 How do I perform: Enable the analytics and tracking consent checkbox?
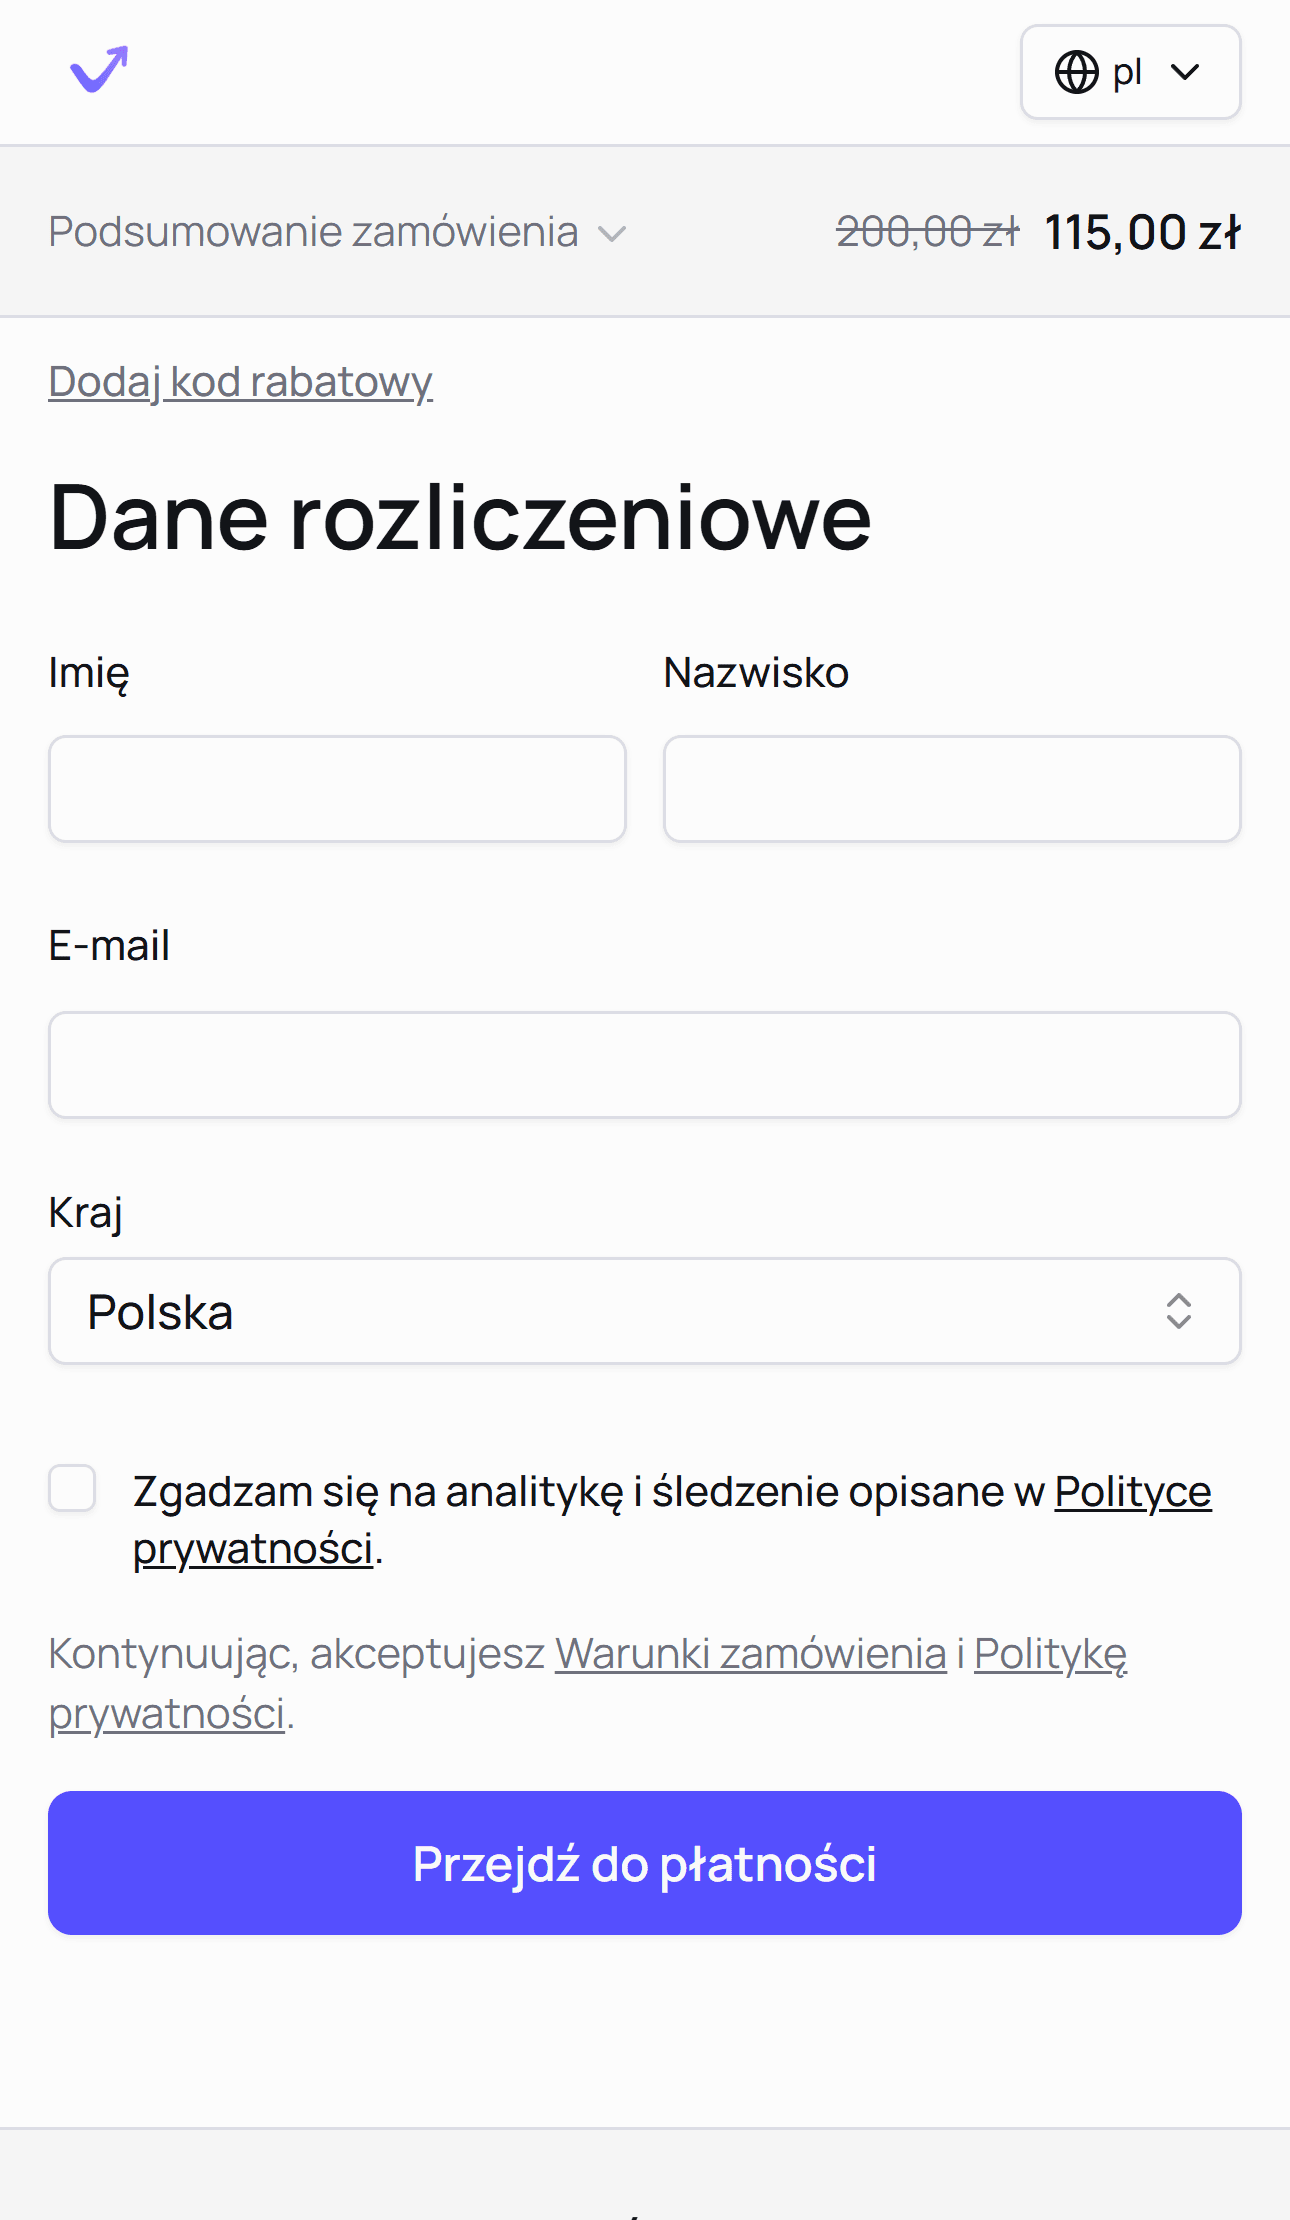point(72,1490)
